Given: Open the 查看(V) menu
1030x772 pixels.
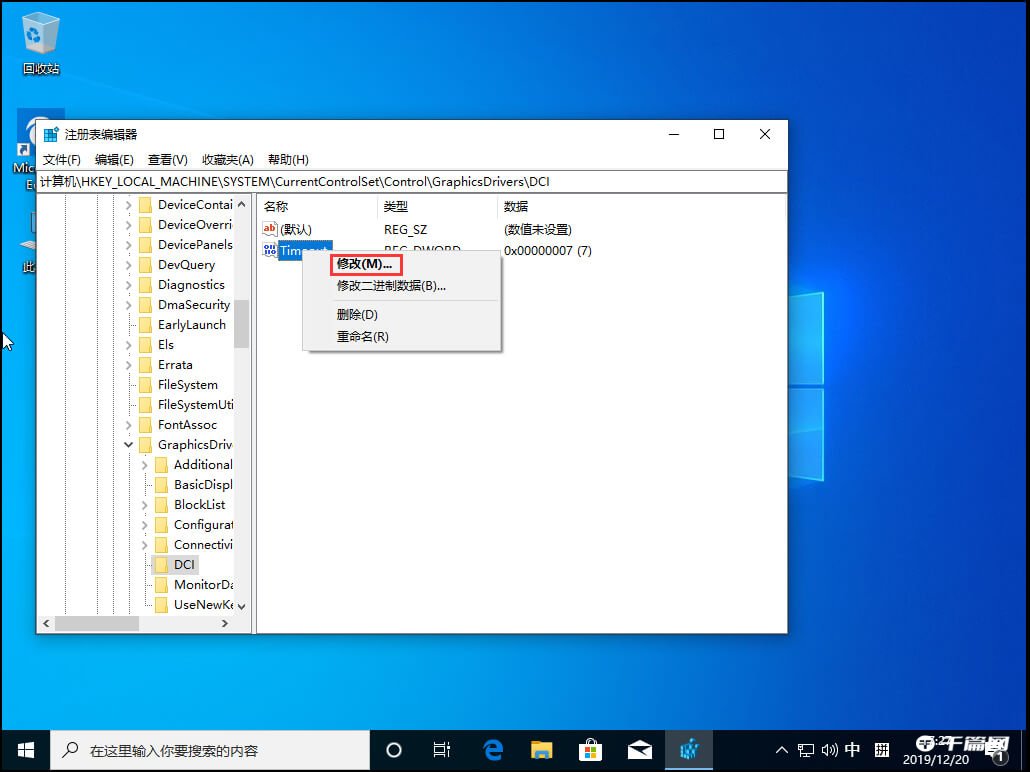Looking at the screenshot, I should [166, 159].
